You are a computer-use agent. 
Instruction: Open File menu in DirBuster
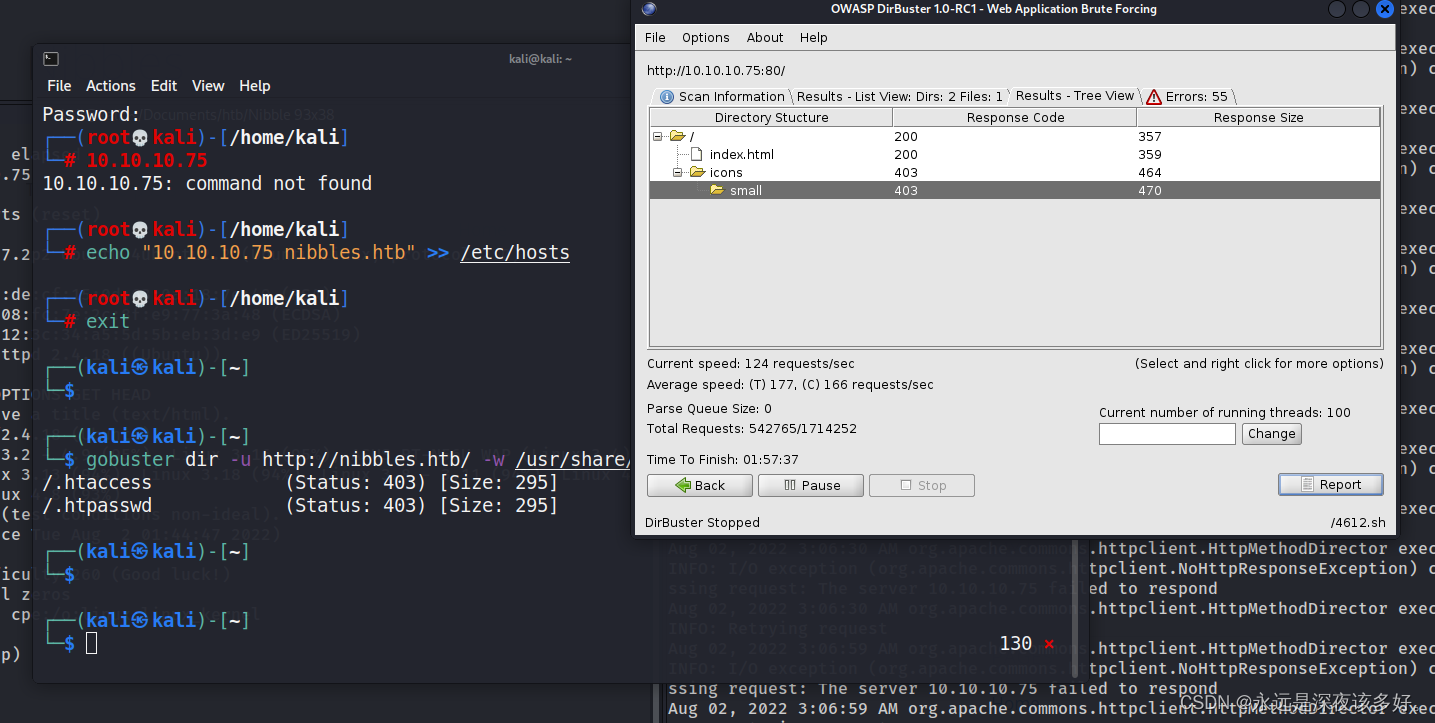click(x=655, y=37)
